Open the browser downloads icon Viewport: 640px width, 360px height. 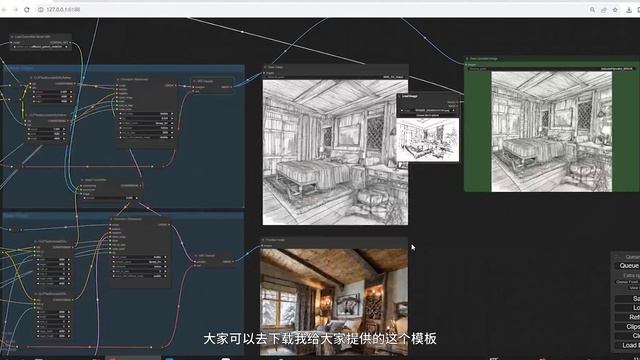click(629, 10)
